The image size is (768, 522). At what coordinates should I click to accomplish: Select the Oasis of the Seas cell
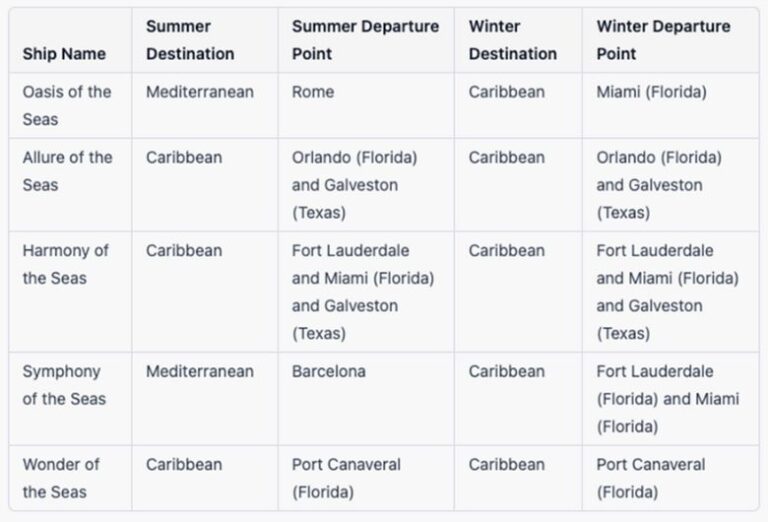click(67, 105)
